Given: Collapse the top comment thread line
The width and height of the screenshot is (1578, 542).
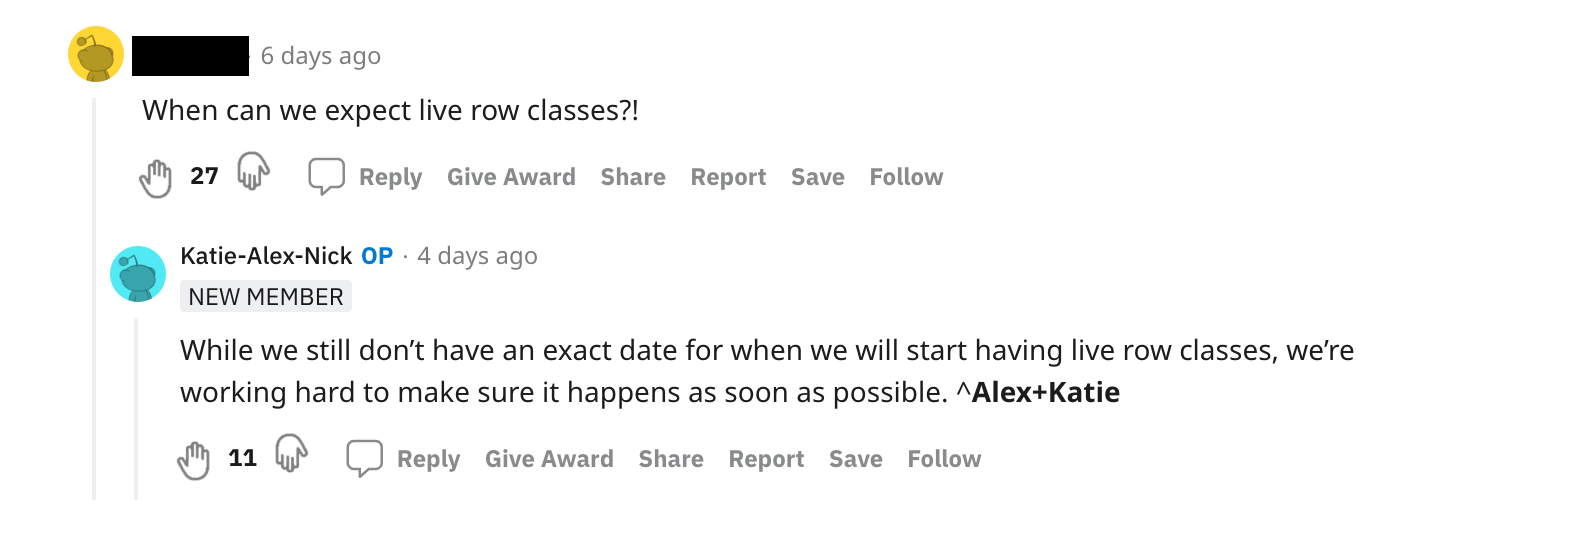Looking at the screenshot, I should 94,298.
